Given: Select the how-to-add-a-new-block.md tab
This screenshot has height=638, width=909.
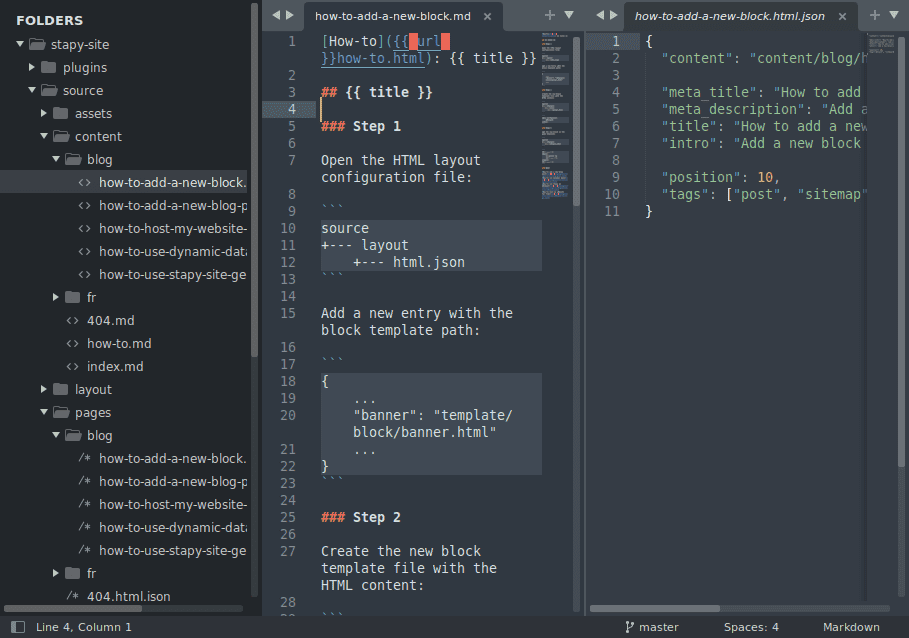Looking at the screenshot, I should tap(393, 17).
